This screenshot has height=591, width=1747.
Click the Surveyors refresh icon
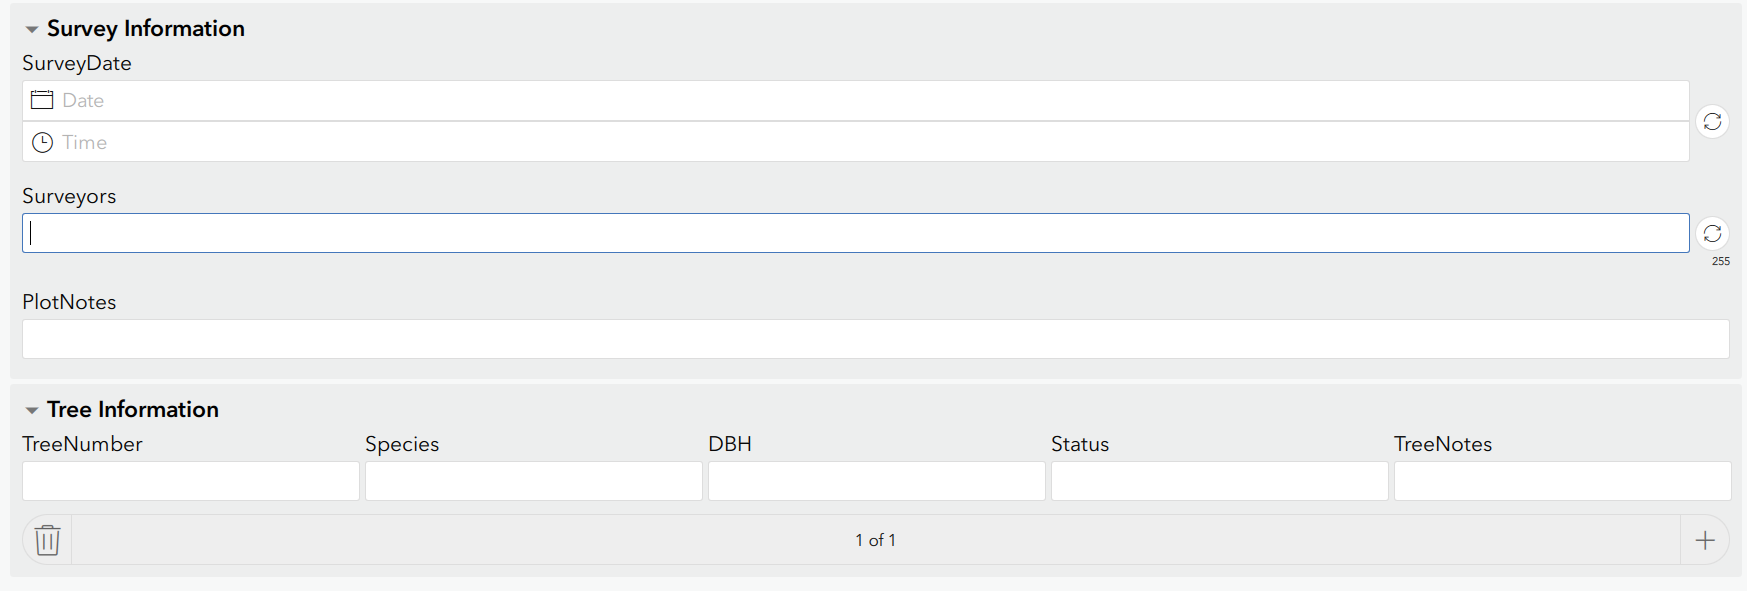coord(1713,232)
